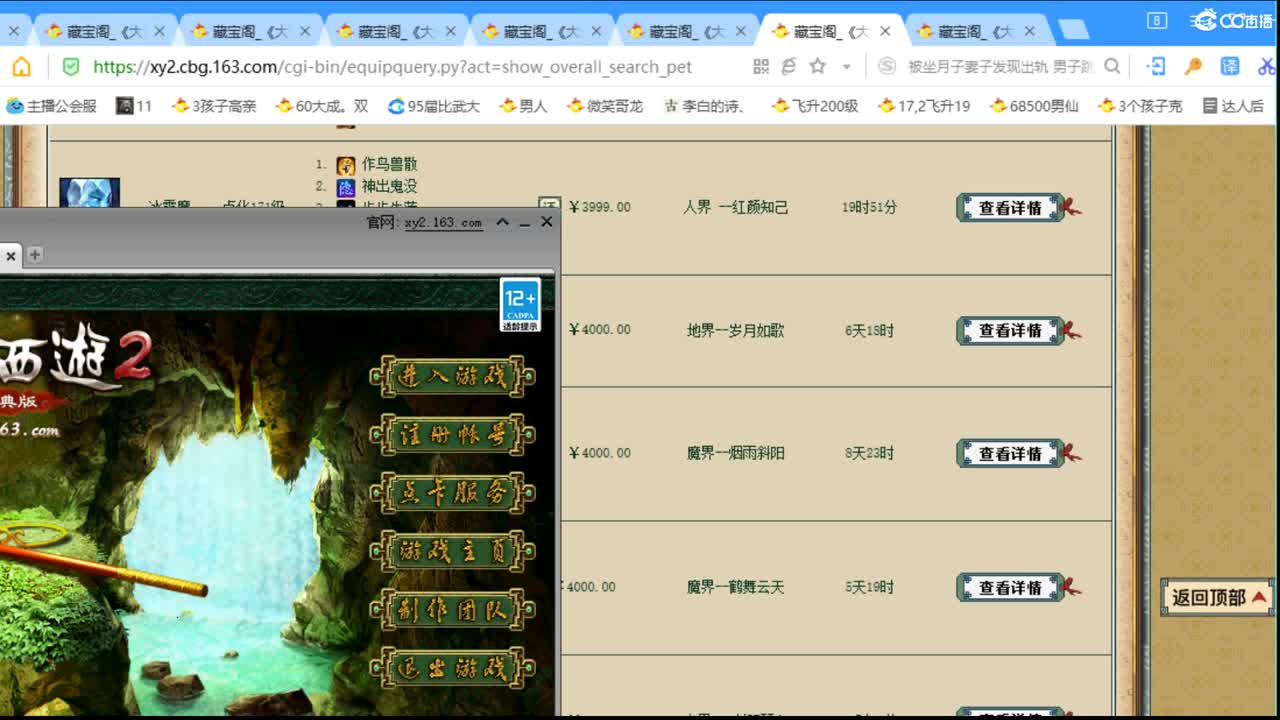
Task: Open the xy2.163.com official site link
Action: click(444, 223)
